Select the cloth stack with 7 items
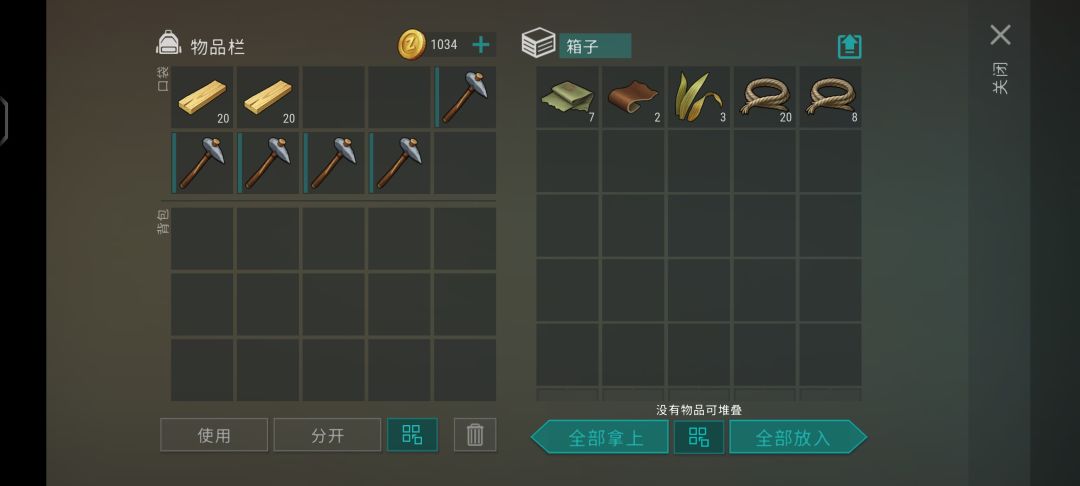This screenshot has height=486, width=1080. [567, 97]
